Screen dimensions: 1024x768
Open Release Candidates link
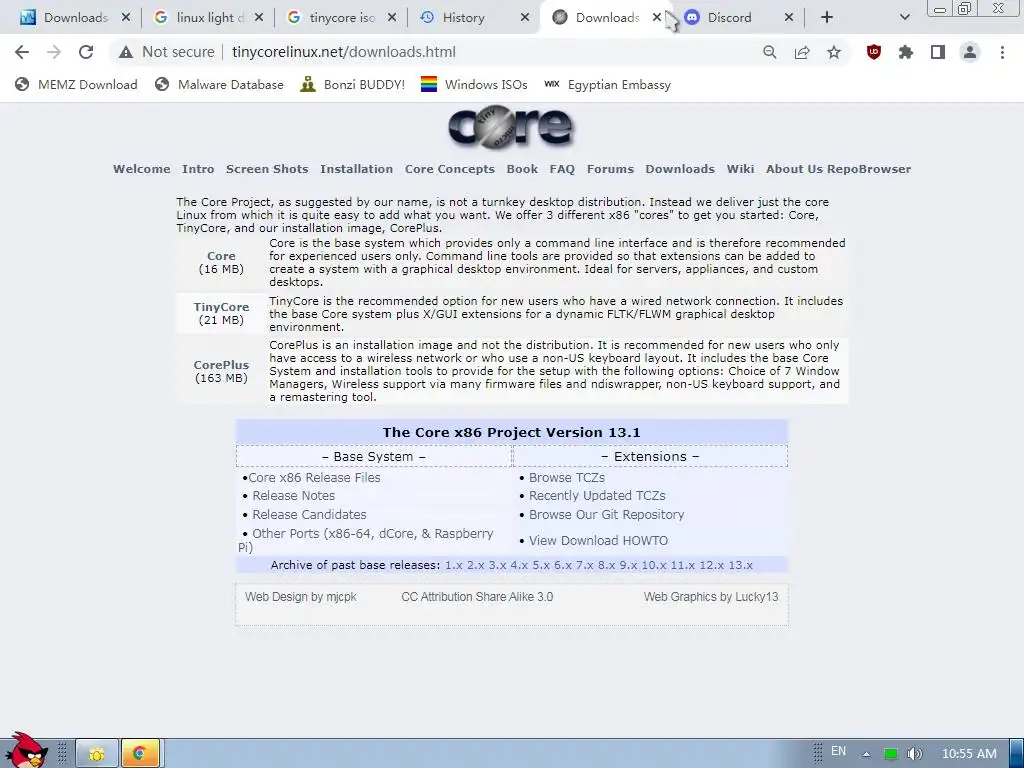click(x=310, y=515)
